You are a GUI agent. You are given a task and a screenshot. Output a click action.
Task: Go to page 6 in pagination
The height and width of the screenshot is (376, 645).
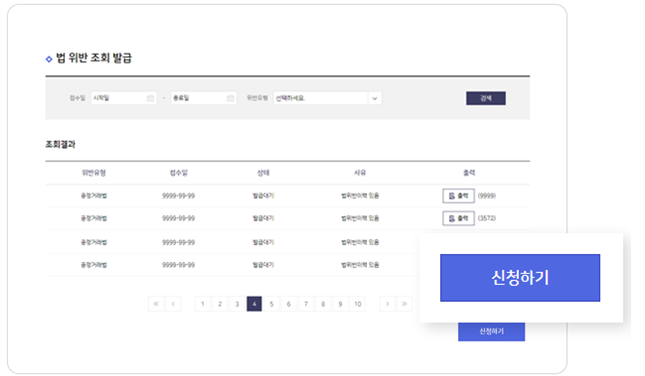point(289,304)
